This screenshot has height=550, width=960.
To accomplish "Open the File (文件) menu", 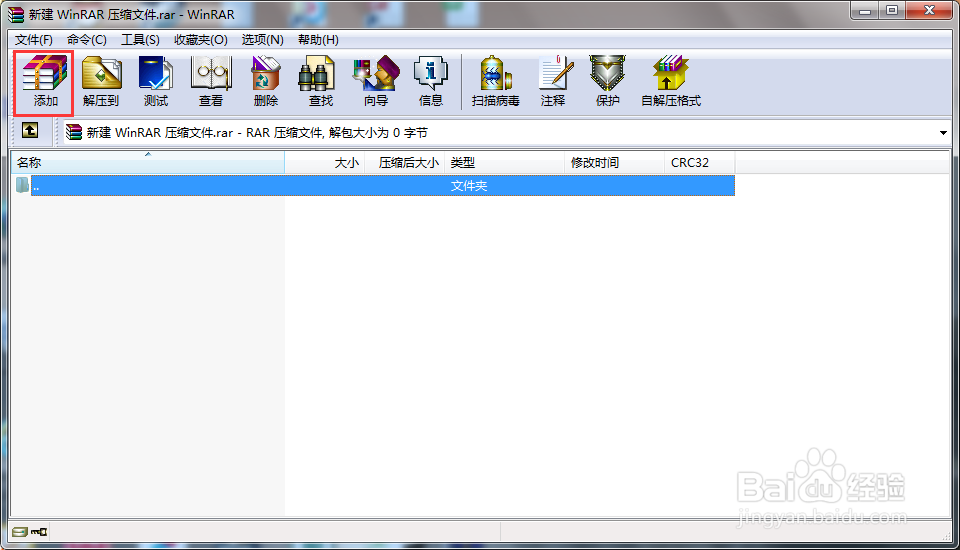I will [34, 40].
